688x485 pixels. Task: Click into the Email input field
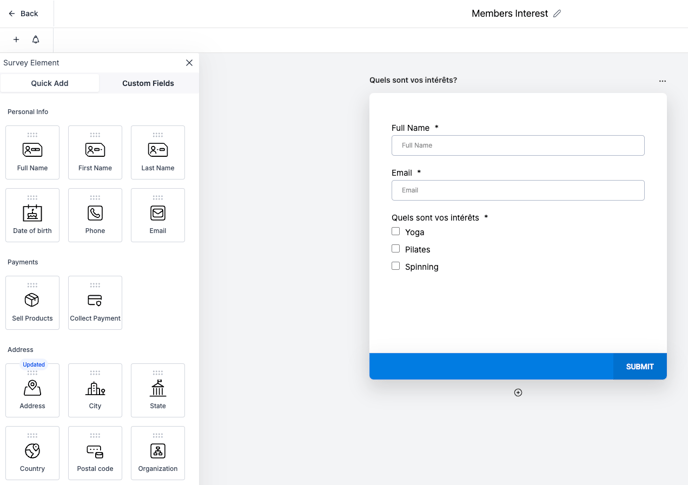click(x=518, y=190)
